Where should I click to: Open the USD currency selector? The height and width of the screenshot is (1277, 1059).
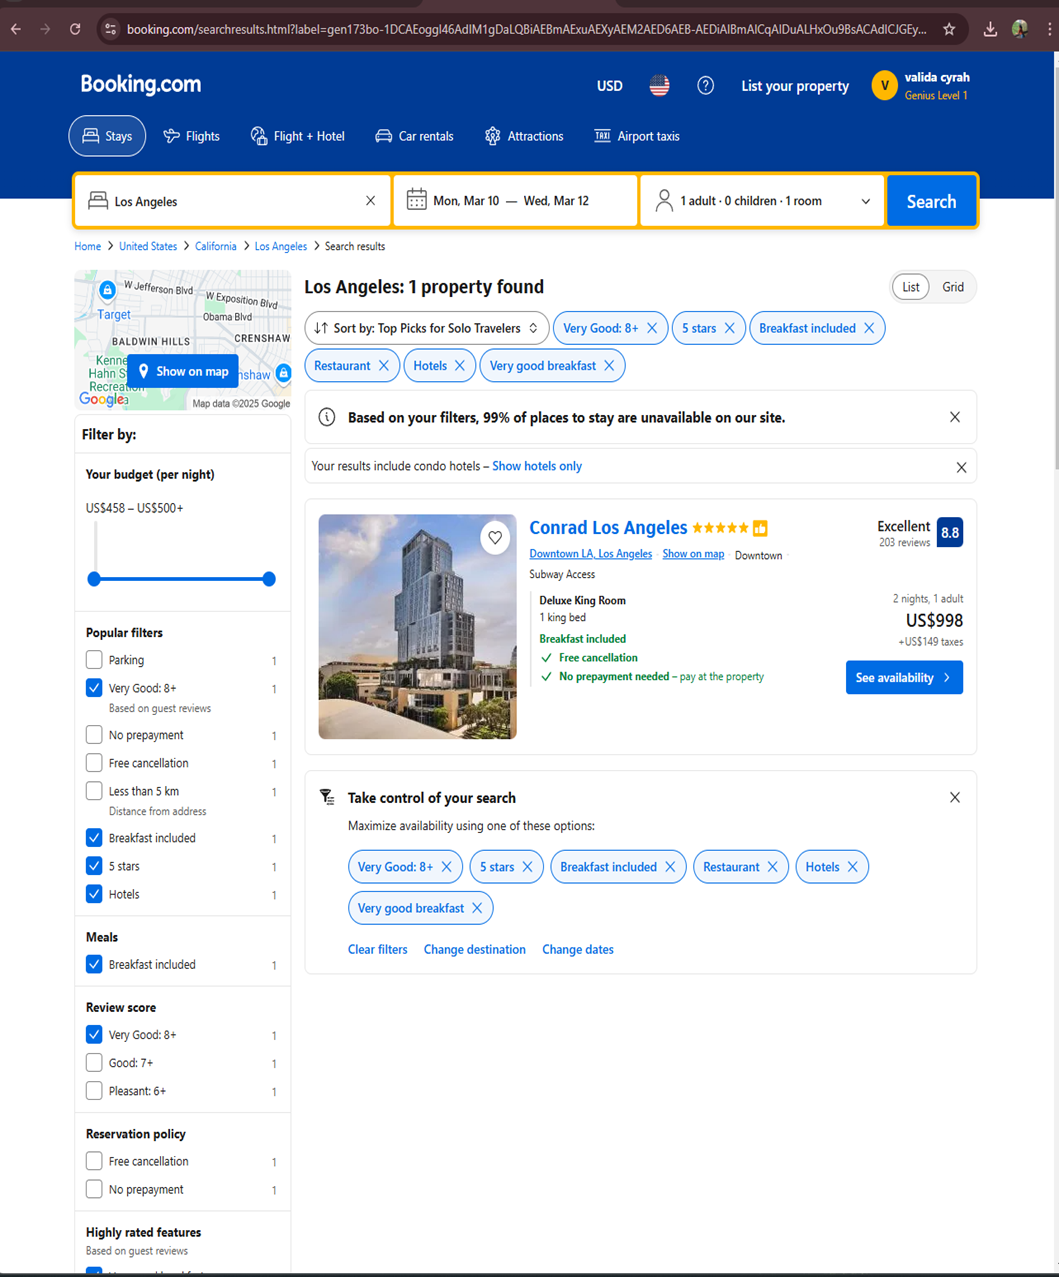pyautogui.click(x=610, y=86)
